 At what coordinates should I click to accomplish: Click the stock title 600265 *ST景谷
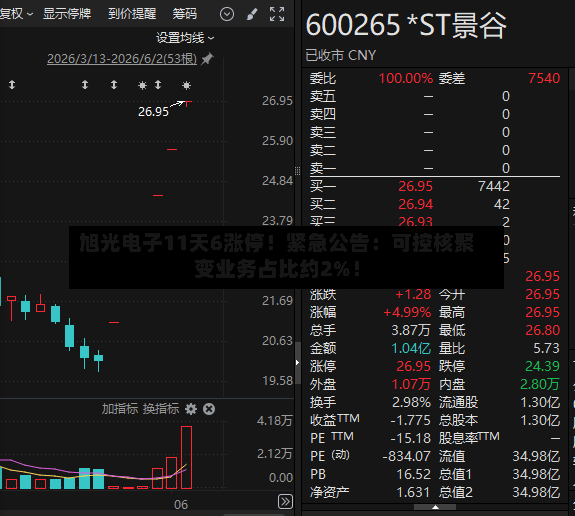tap(406, 26)
